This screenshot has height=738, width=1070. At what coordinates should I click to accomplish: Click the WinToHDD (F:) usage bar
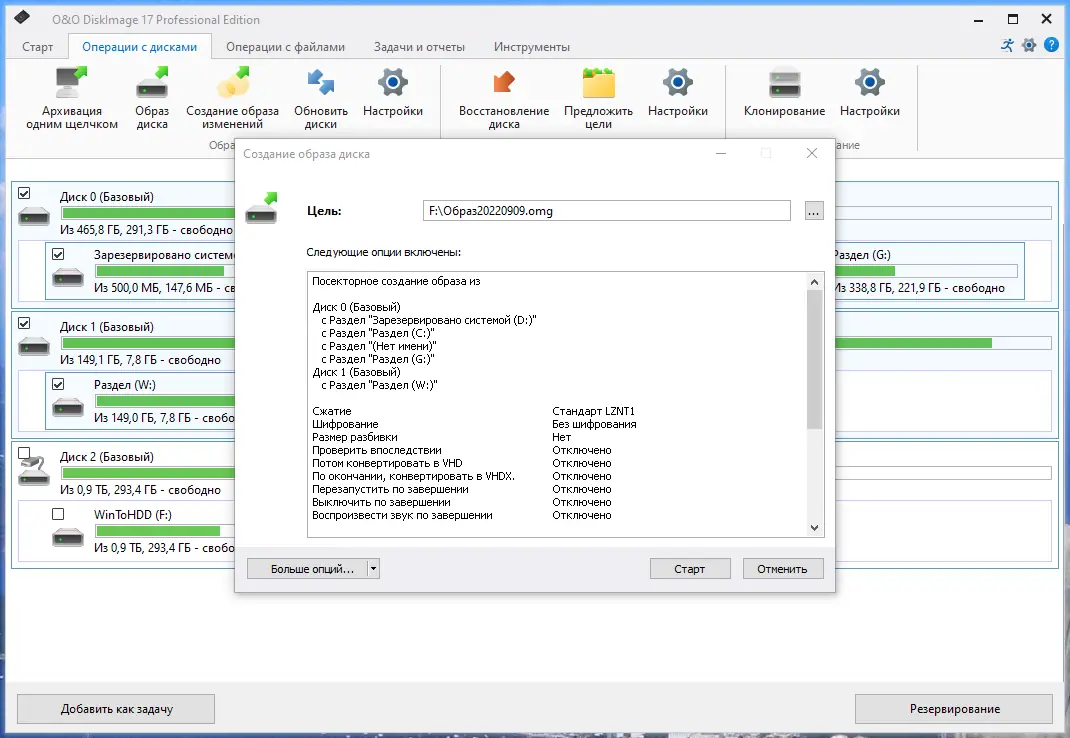pyautogui.click(x=166, y=530)
